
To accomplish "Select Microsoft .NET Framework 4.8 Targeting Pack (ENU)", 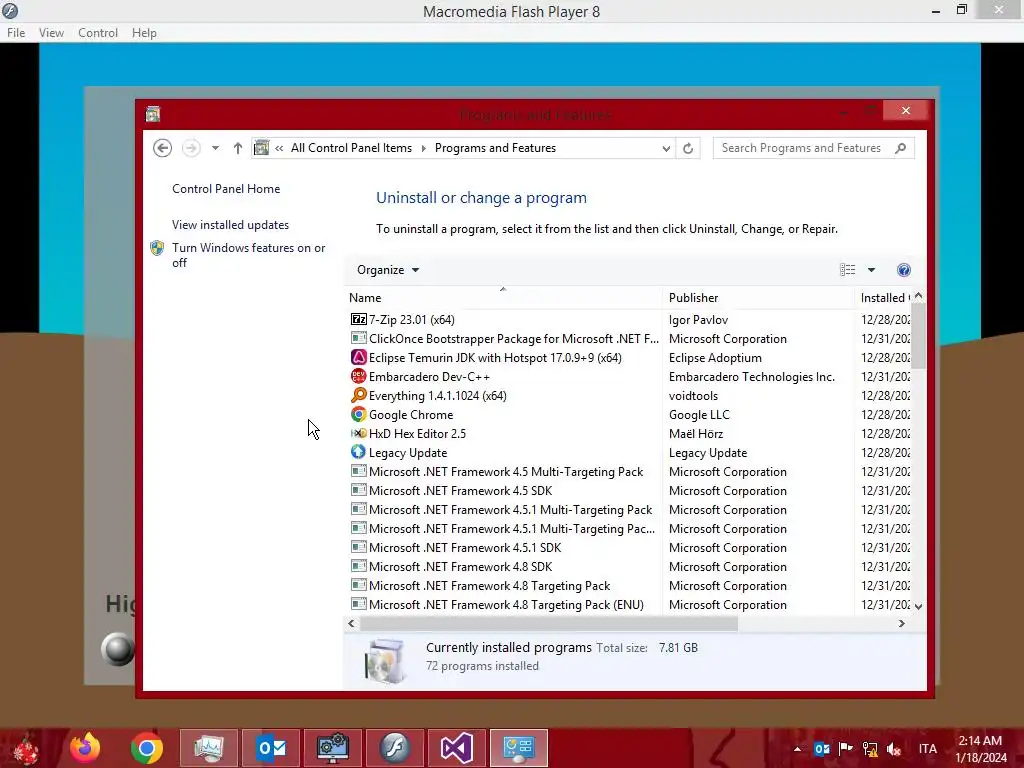I will [506, 605].
